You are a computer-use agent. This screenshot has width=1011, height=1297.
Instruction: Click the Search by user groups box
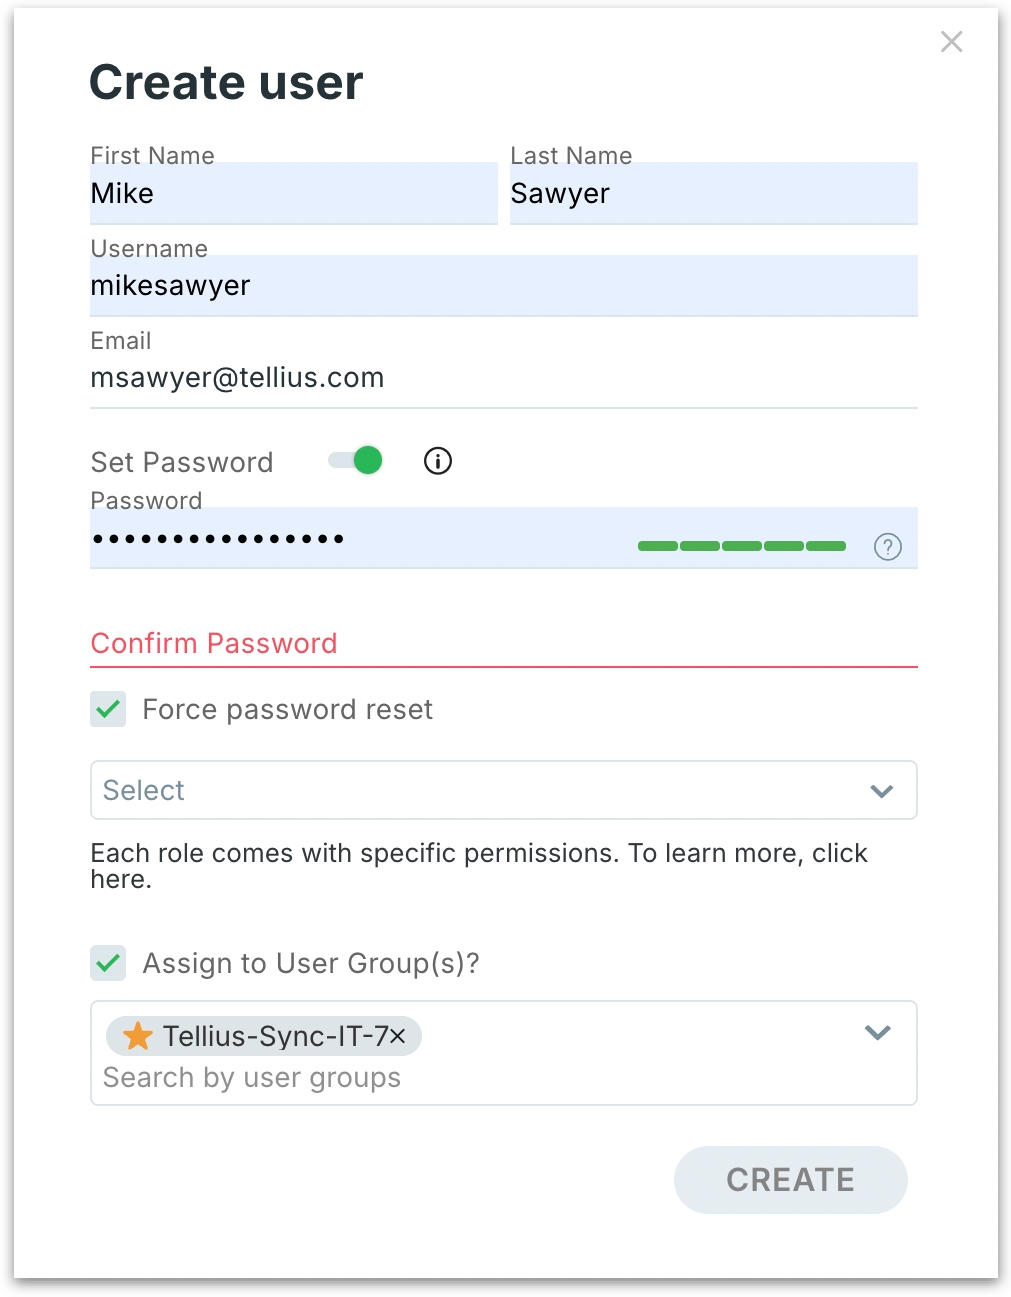(x=480, y=1078)
